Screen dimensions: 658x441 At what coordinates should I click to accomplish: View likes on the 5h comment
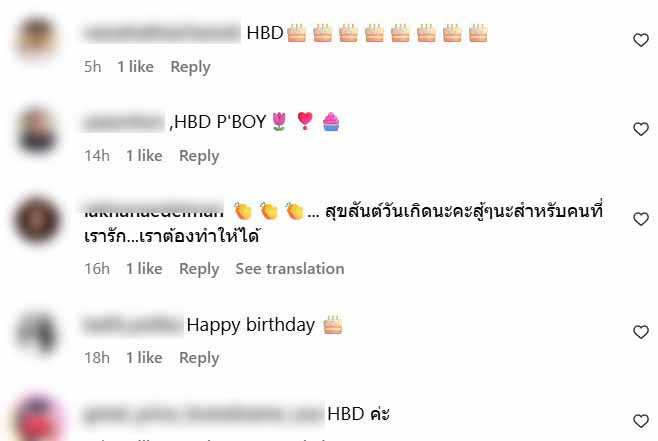(x=136, y=67)
